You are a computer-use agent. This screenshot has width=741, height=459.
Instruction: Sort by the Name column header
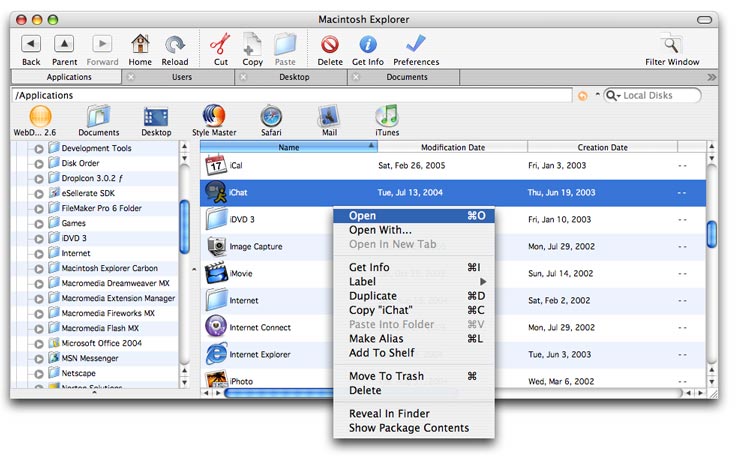[288, 147]
